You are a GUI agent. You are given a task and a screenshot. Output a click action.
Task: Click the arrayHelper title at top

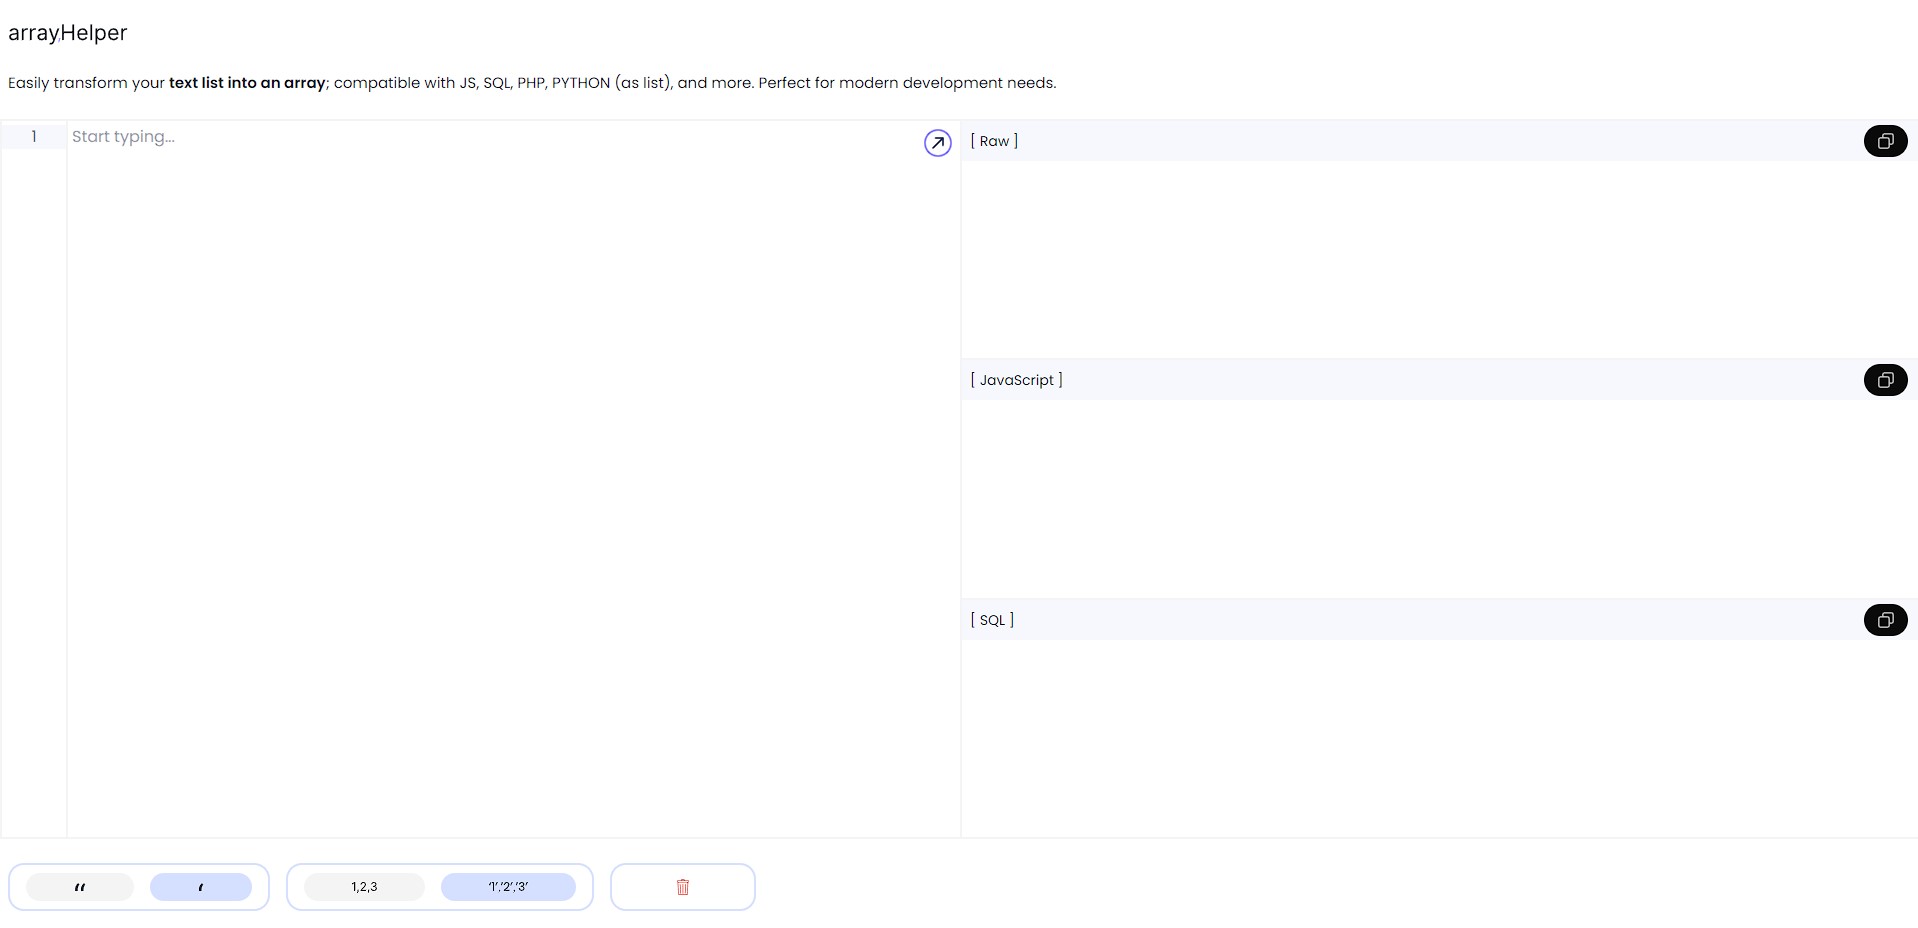pos(68,33)
